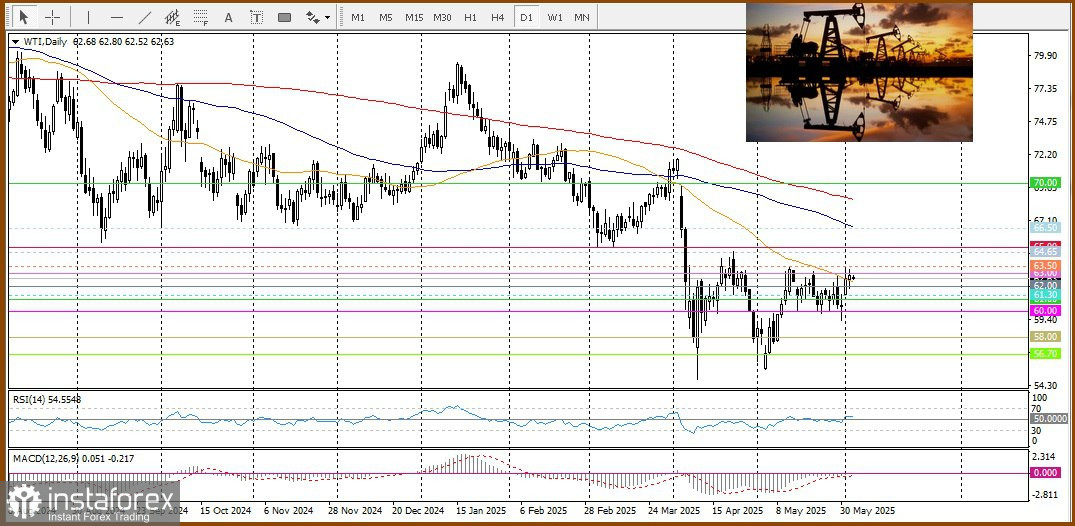Screen dimensions: 1075x526
Task: Click the 59.40 price axis value
Action: tap(1045, 320)
